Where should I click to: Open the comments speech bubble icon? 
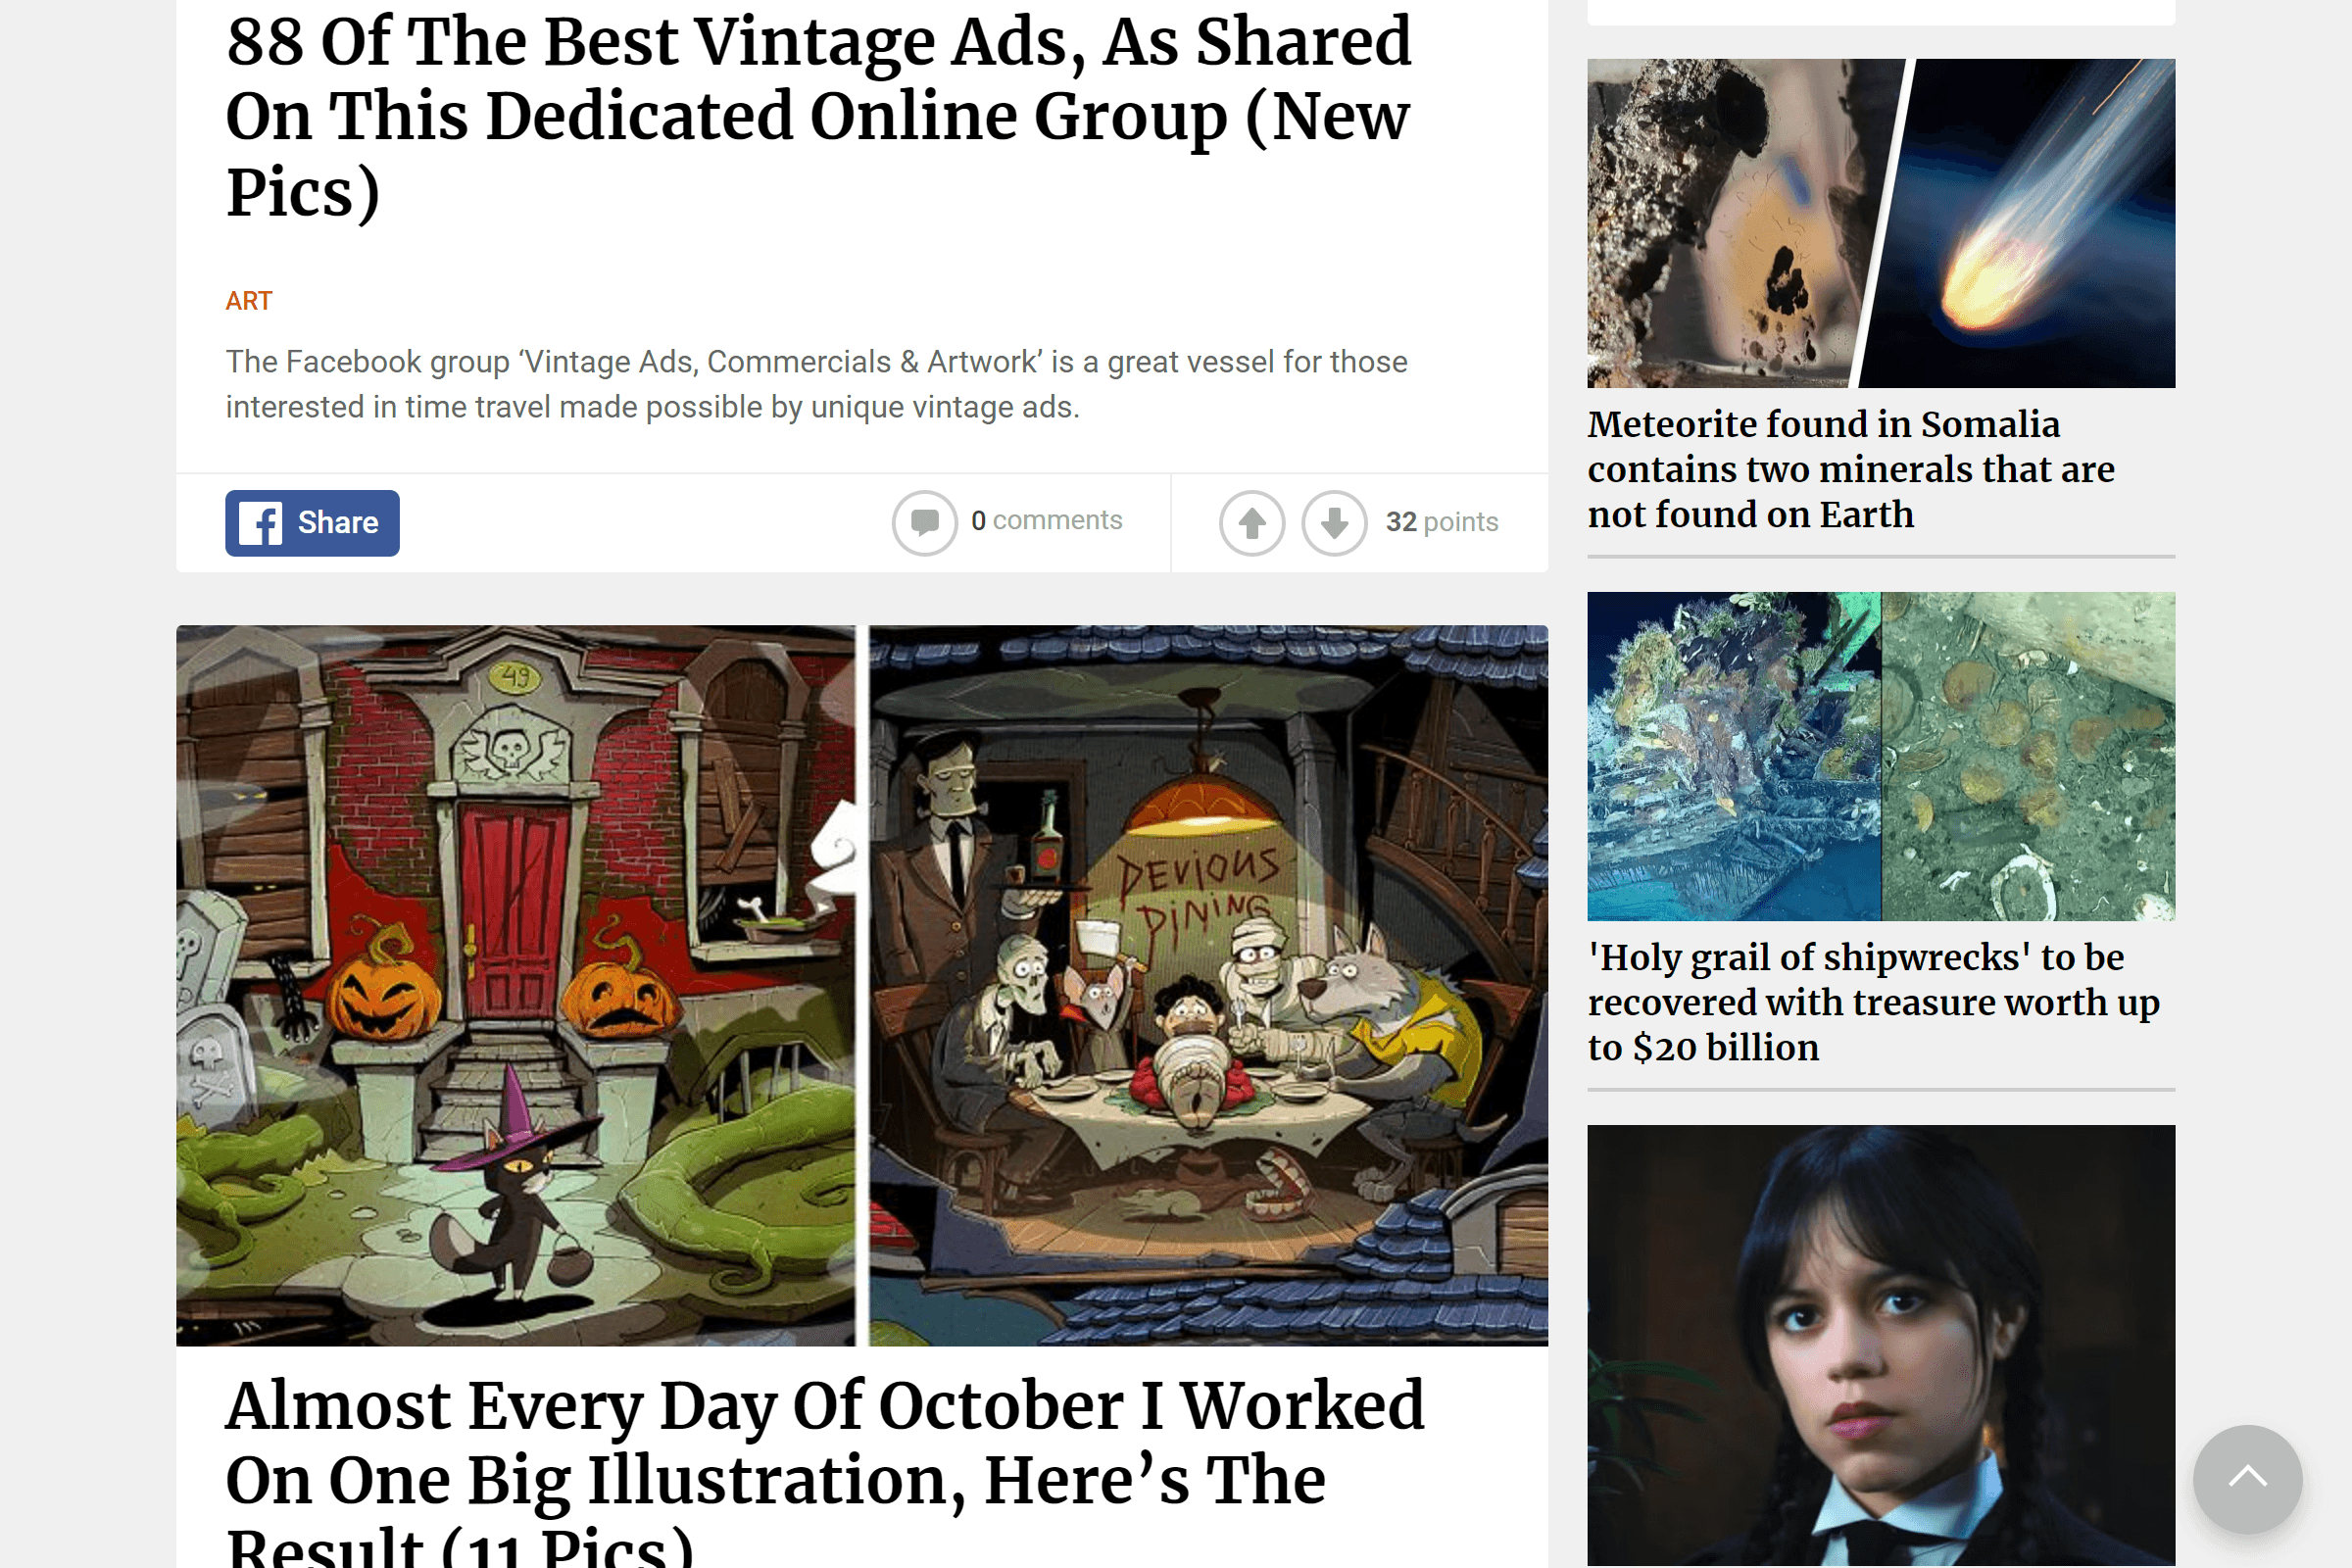click(925, 523)
